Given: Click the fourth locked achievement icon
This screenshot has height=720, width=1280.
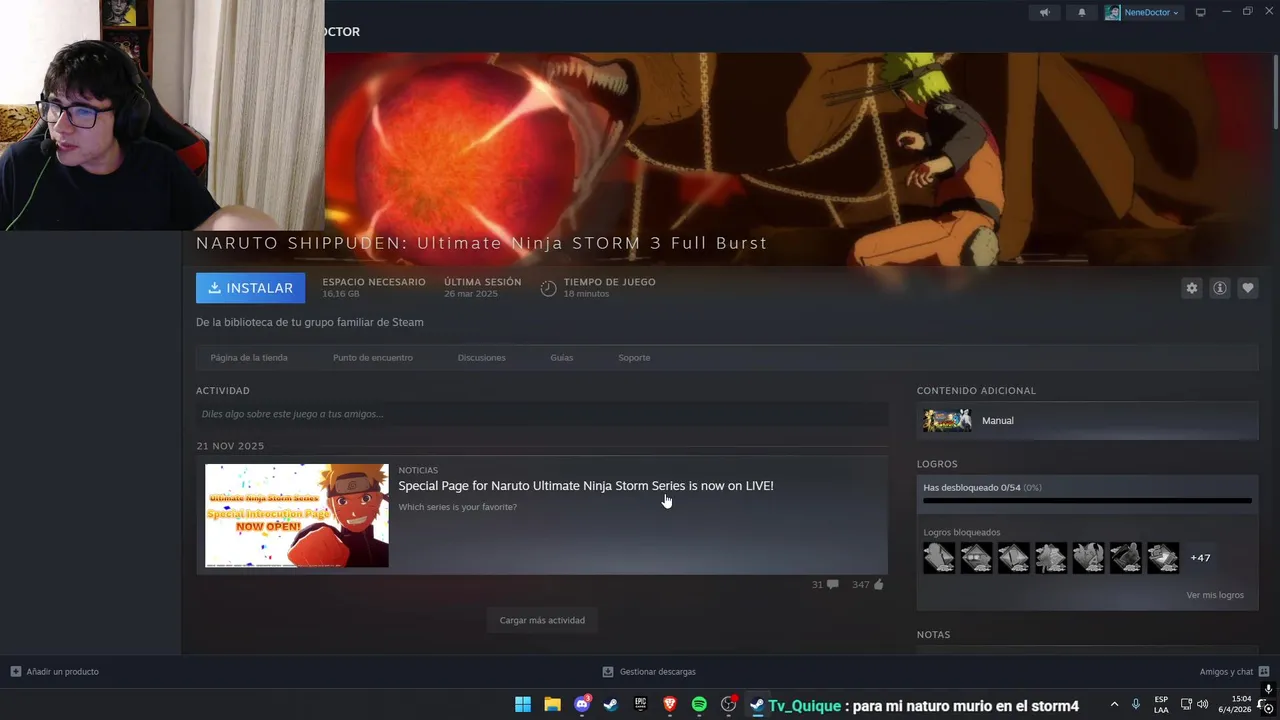Looking at the screenshot, I should 1051,558.
